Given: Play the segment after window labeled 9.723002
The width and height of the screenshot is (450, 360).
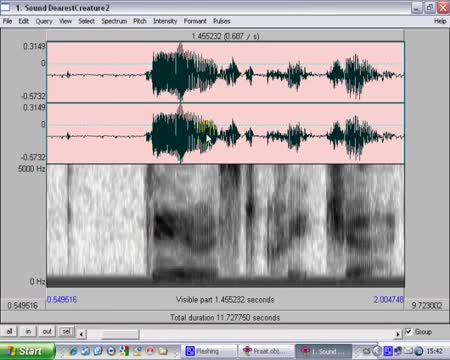Looking at the screenshot, I should [427, 305].
